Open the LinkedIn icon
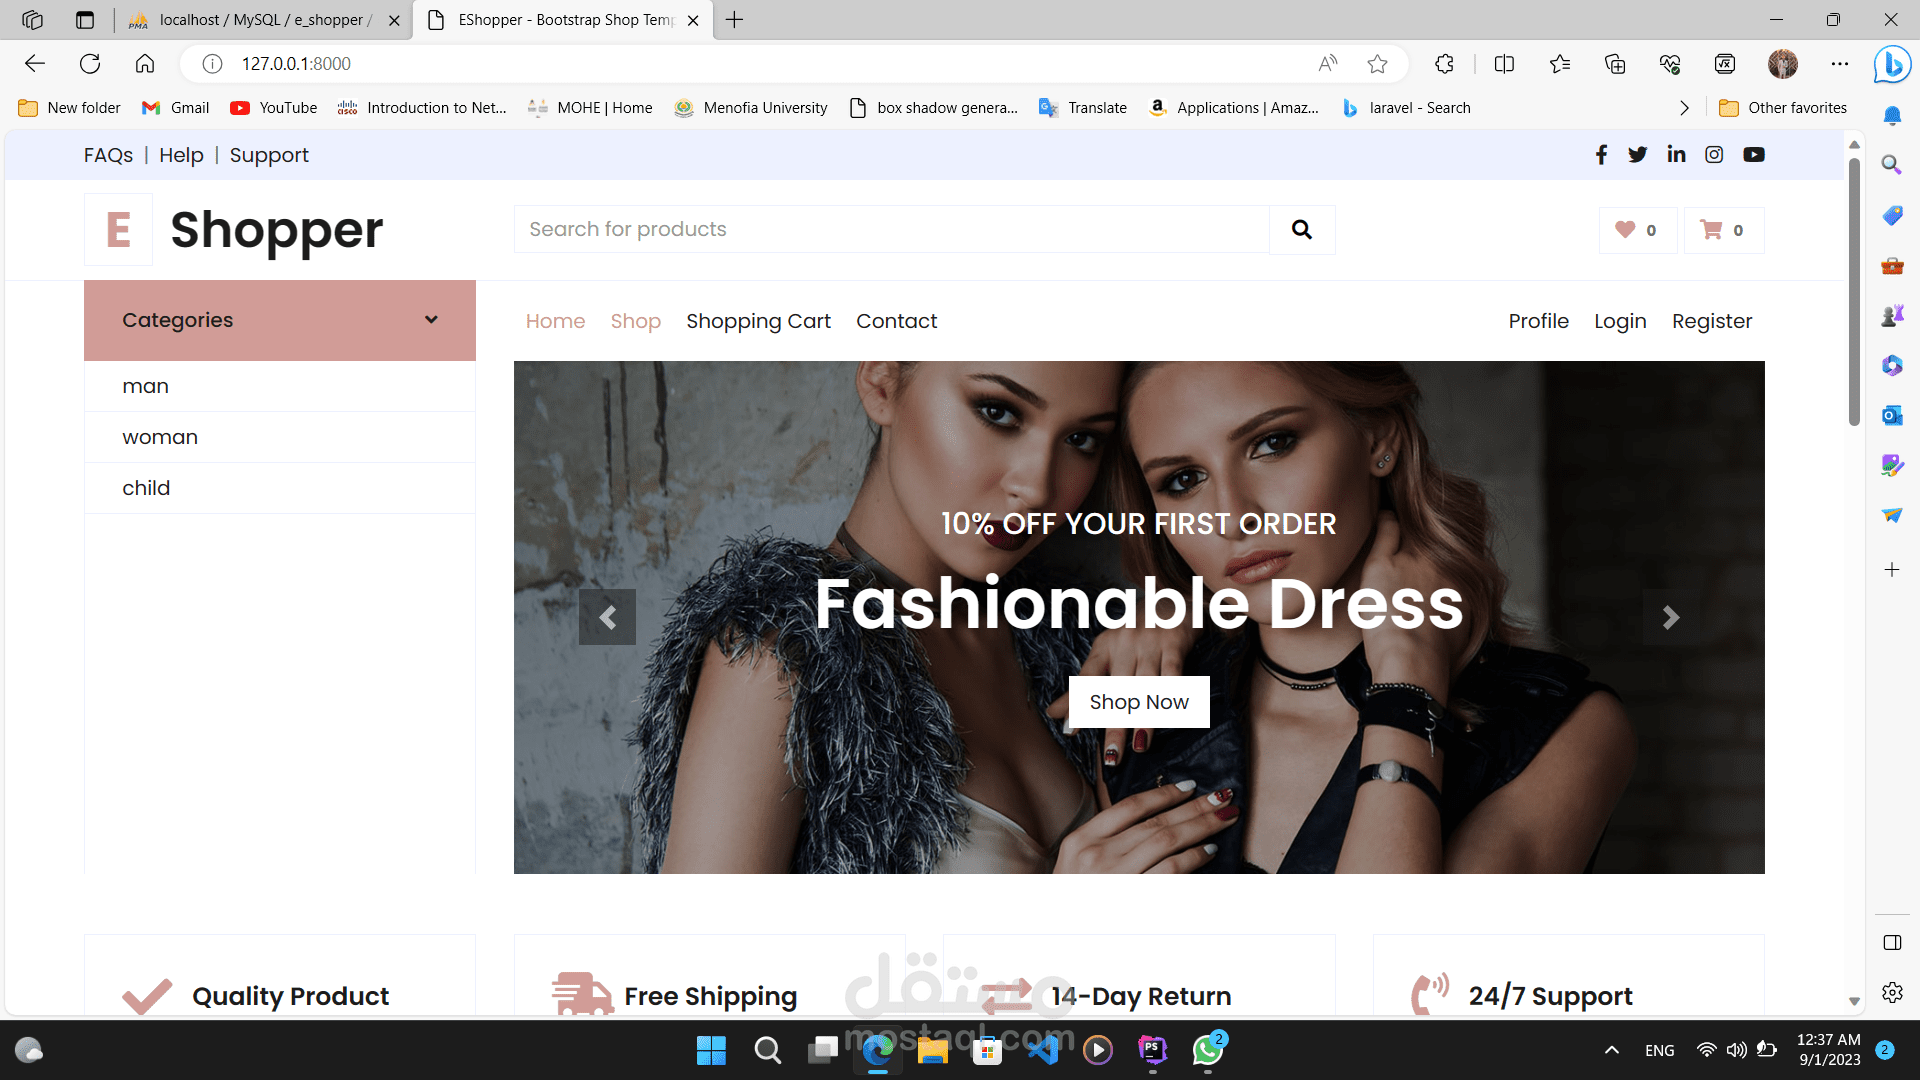Viewport: 1920px width, 1080px height. pos(1676,154)
